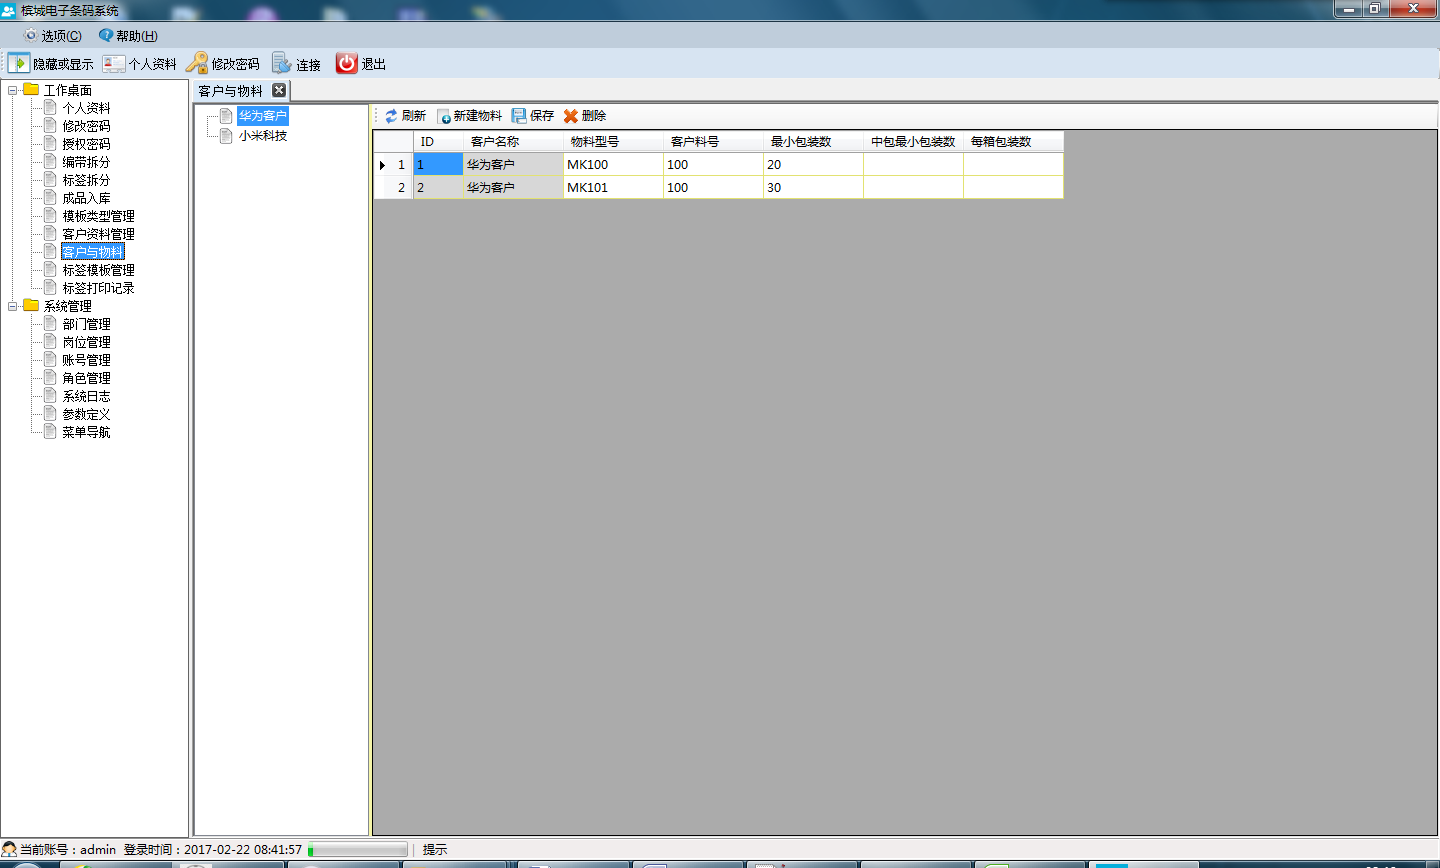Image resolution: width=1440 pixels, height=868 pixels.
Task: Collapse the 系统管理 tree folder
Action: pos(13,306)
